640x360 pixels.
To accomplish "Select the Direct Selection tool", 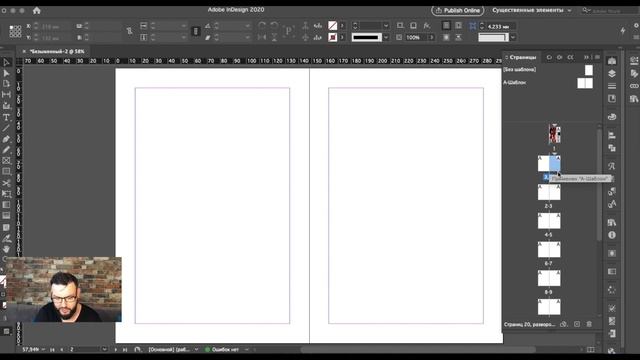I will click(6, 73).
